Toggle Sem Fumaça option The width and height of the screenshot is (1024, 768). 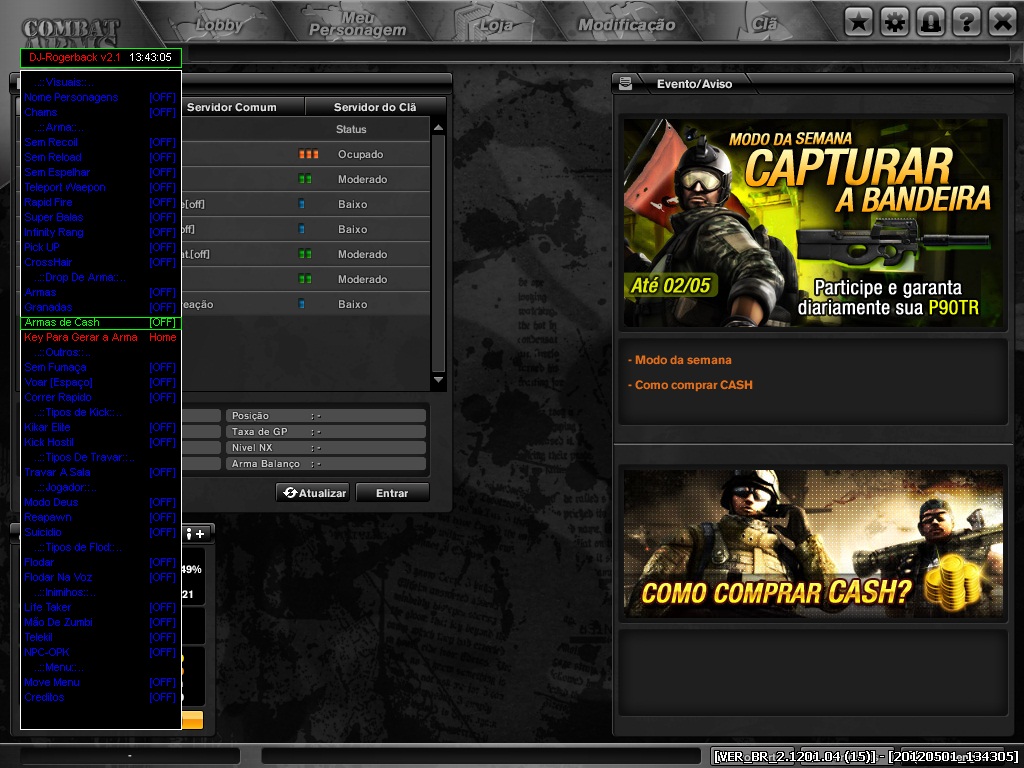(x=100, y=368)
